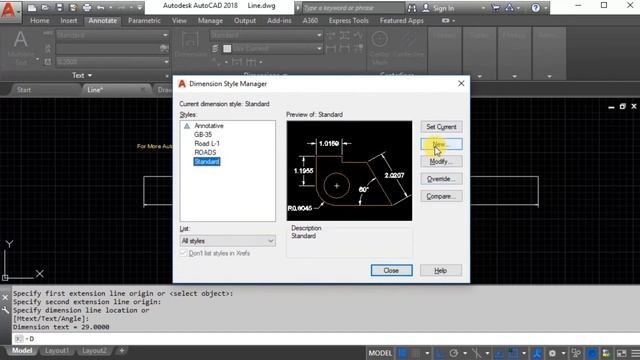Open the Autodesk App Store cart icon
Image resolution: width=640 pixels, height=360 pixels.
point(496,8)
